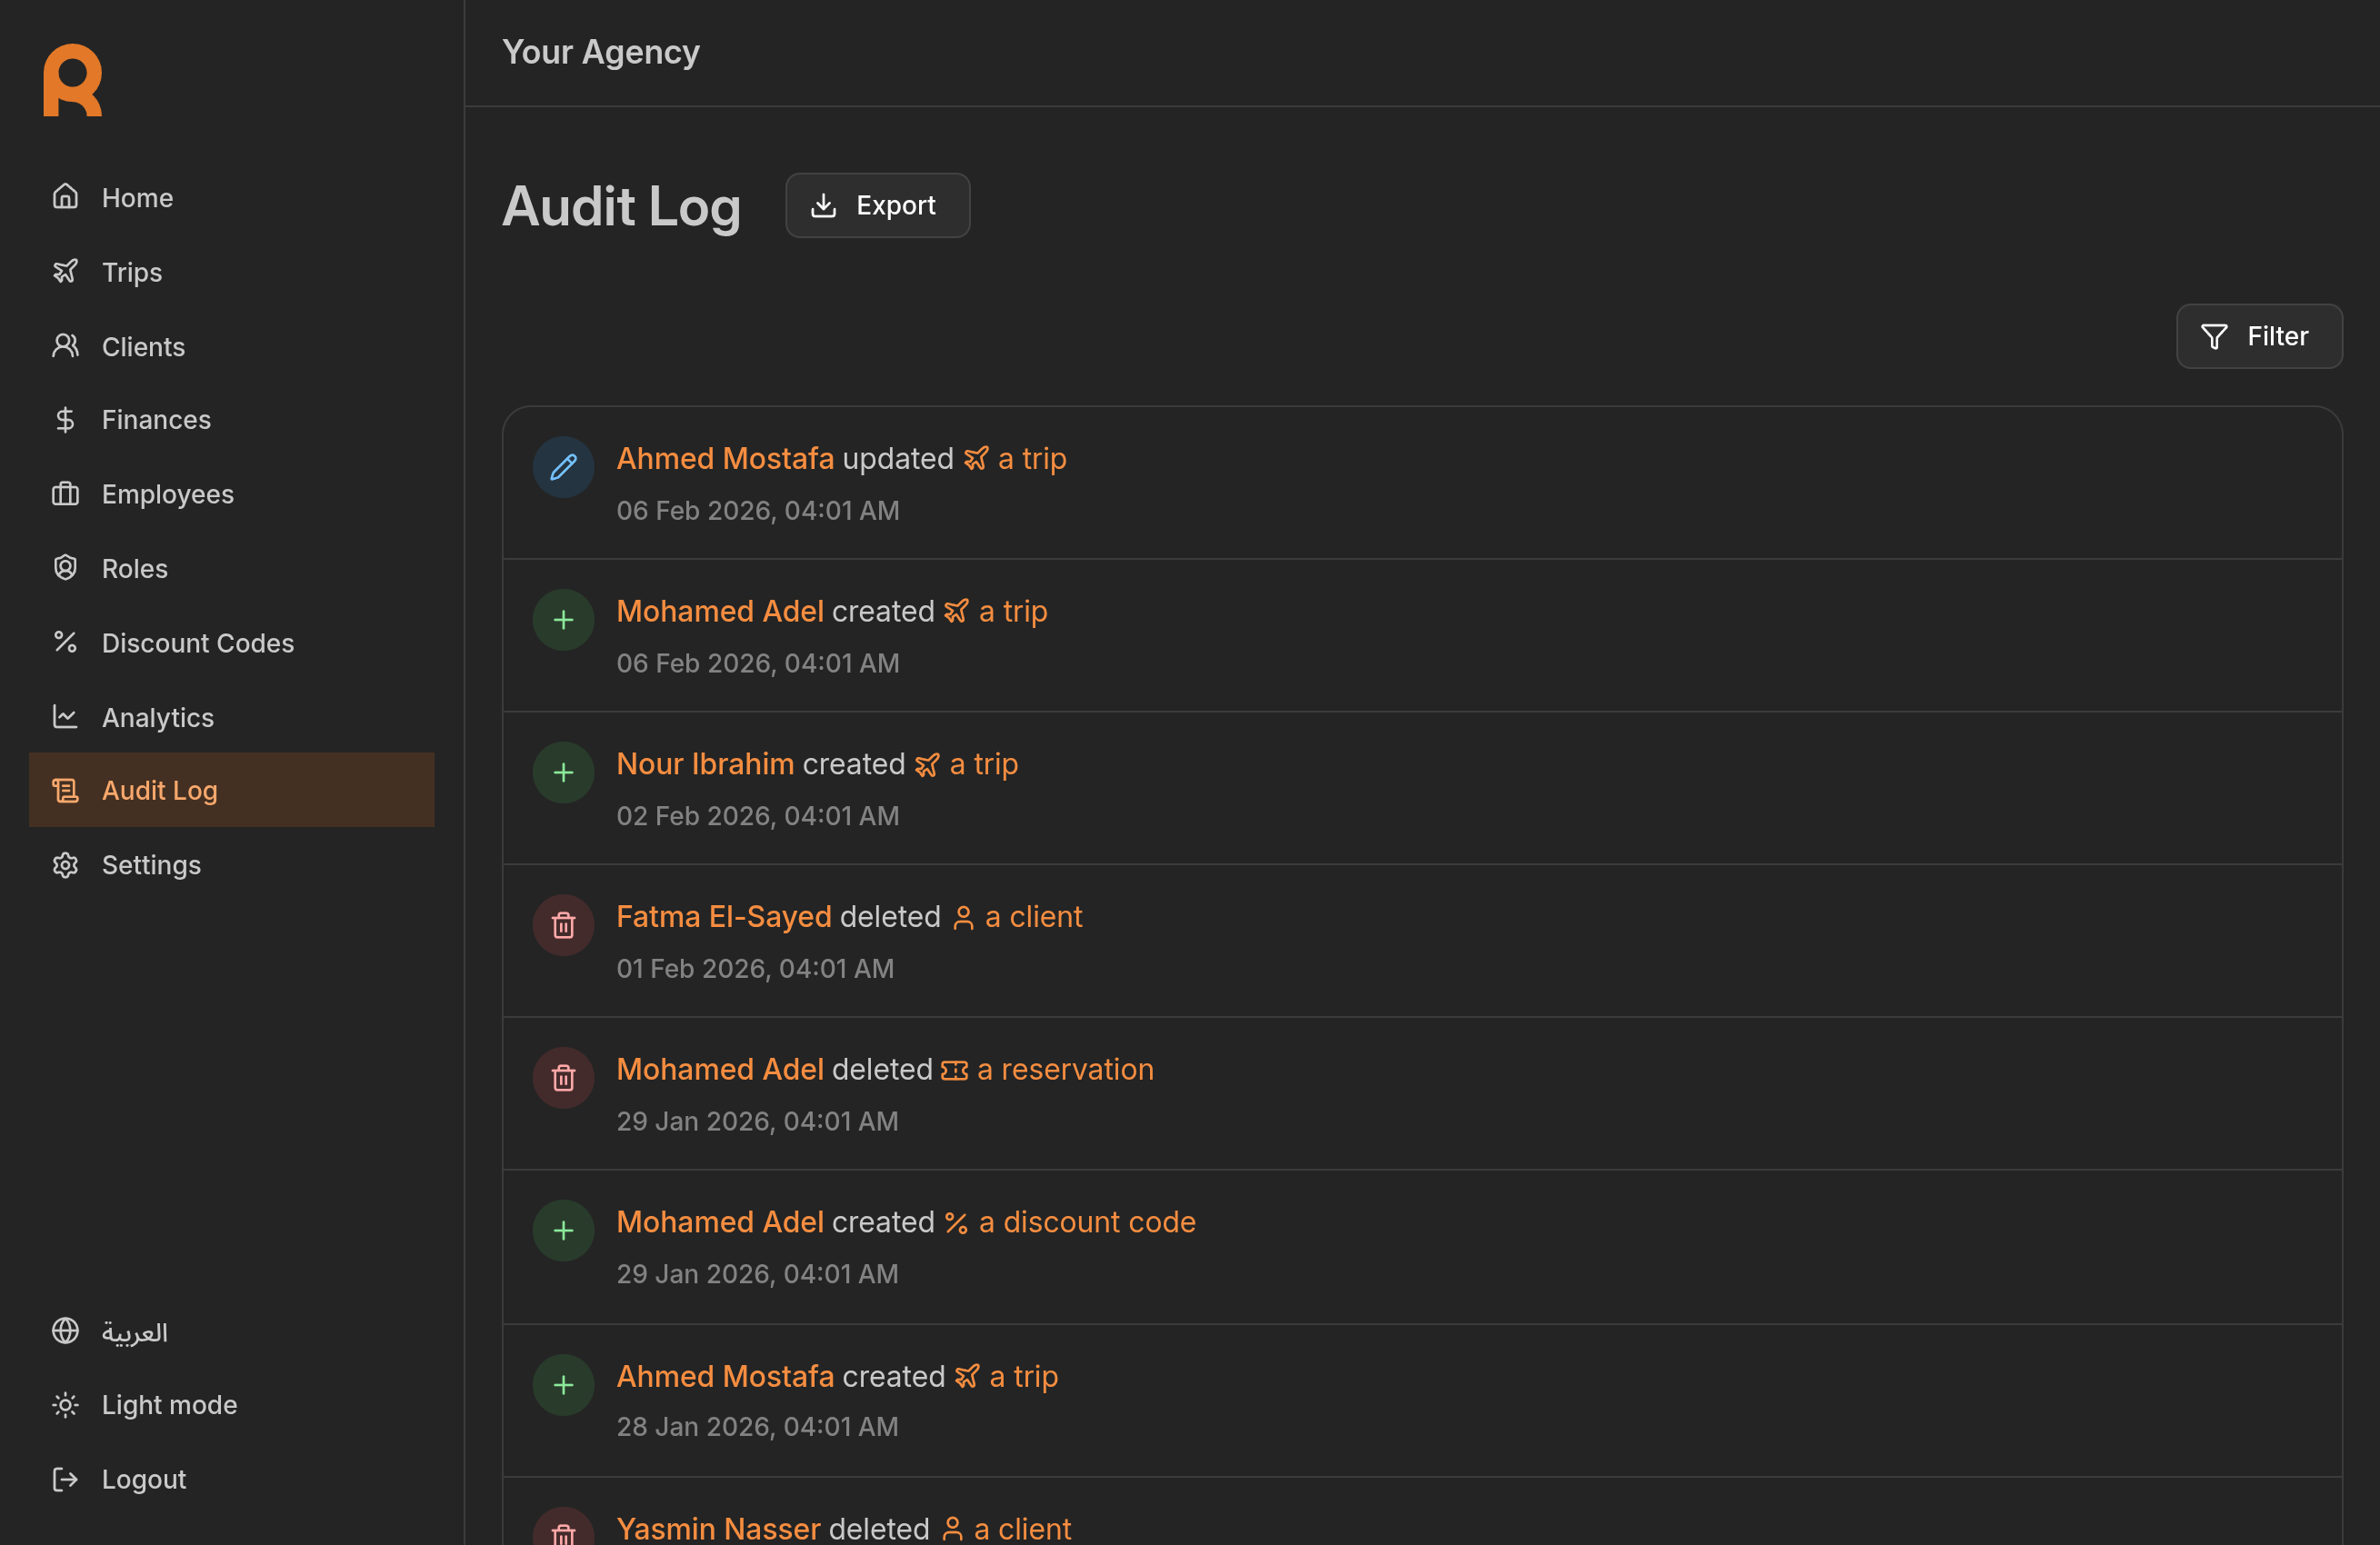Go to Discount Codes section
Image resolution: width=2380 pixels, height=1545 pixels.
coord(197,643)
